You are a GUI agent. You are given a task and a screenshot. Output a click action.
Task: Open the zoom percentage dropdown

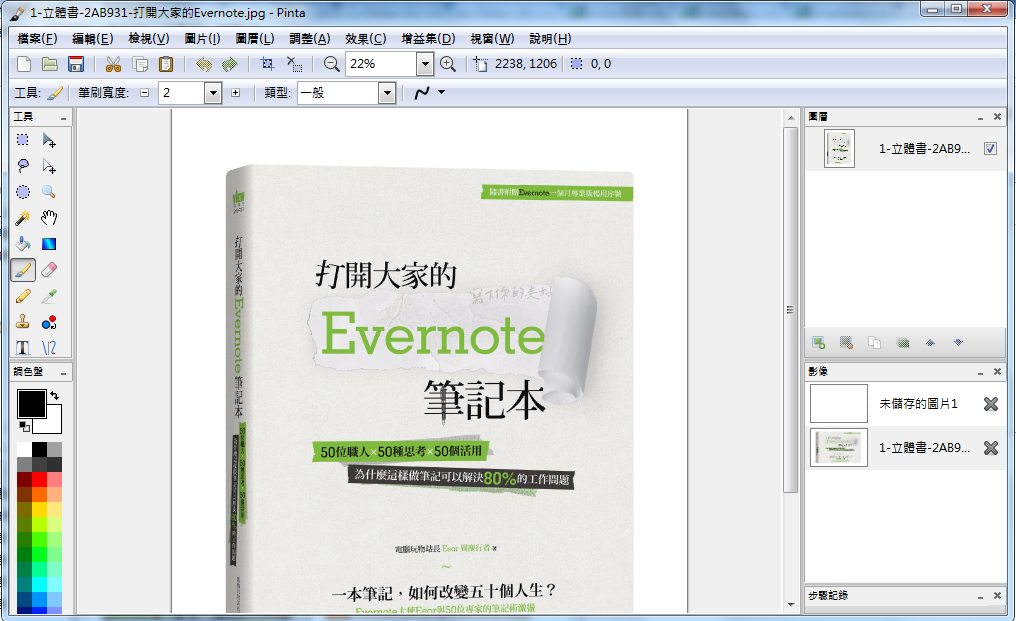tap(425, 64)
